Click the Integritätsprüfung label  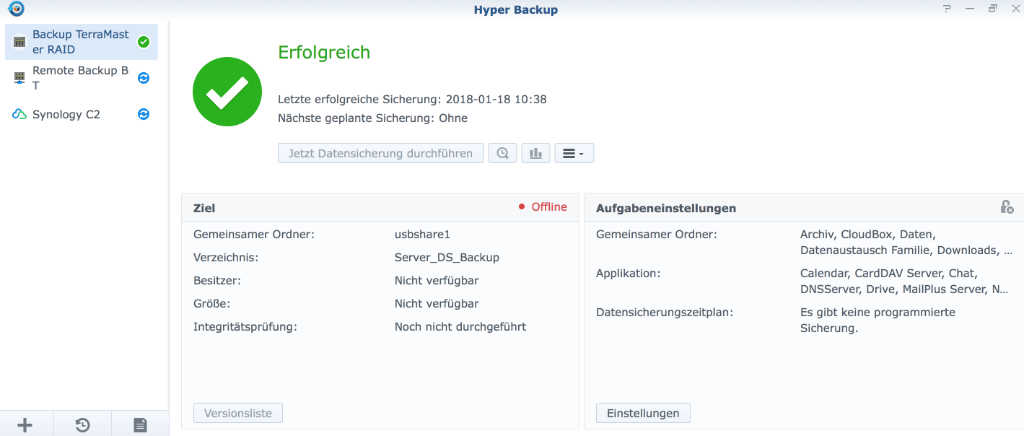click(246, 326)
